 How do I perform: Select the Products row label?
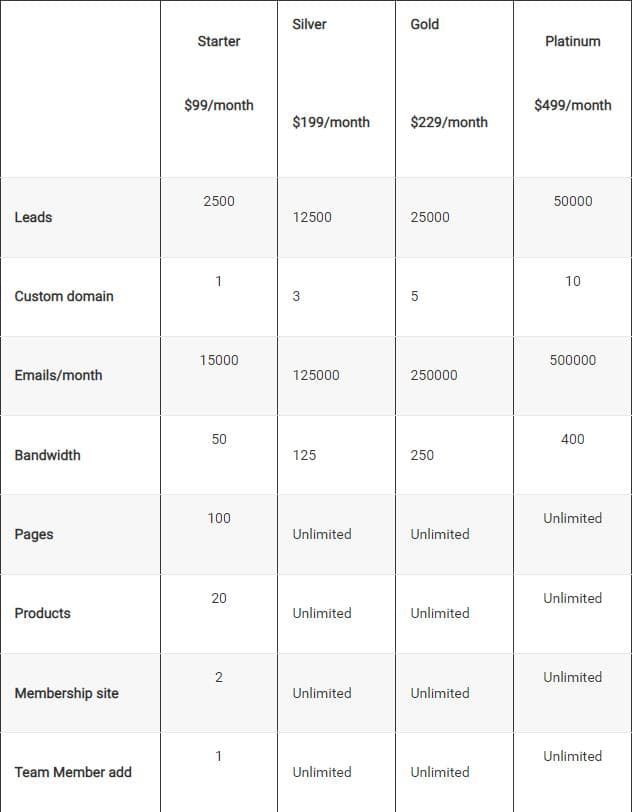[42, 613]
